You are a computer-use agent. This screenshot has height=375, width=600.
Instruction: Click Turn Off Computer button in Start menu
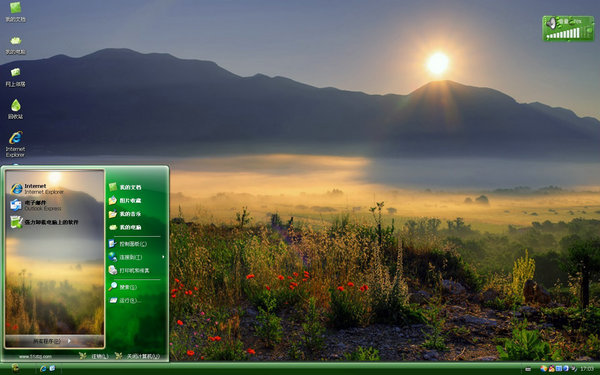tap(138, 356)
